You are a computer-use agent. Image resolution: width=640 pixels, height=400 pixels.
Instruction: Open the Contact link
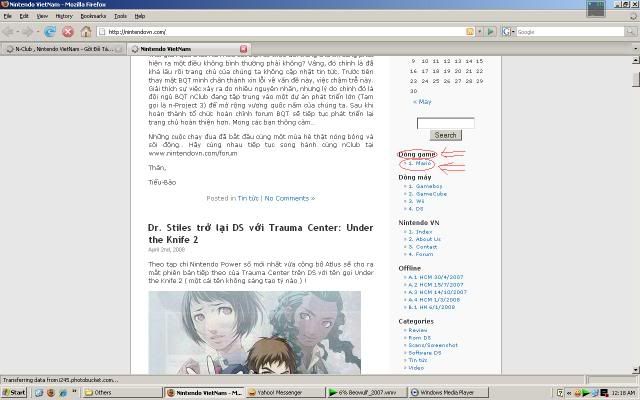[x=422, y=247]
